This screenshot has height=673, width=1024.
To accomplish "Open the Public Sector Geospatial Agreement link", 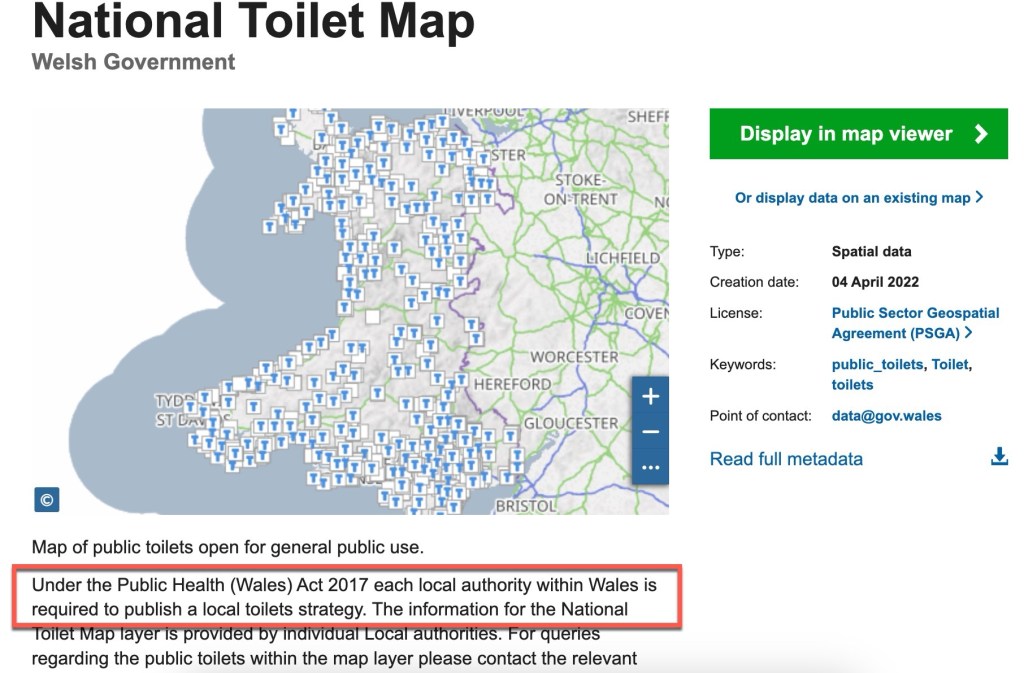I will 915,323.
